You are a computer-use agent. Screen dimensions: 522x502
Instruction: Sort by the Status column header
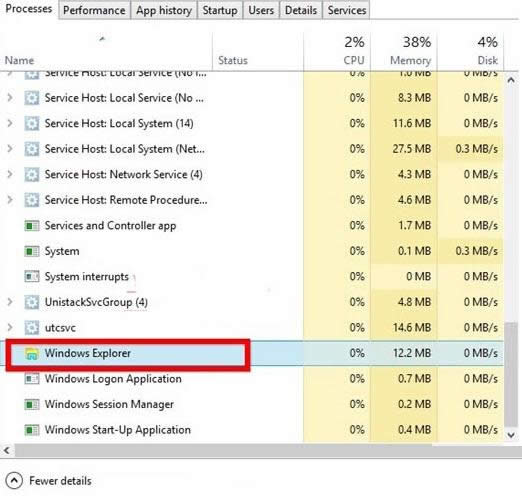pos(233,60)
